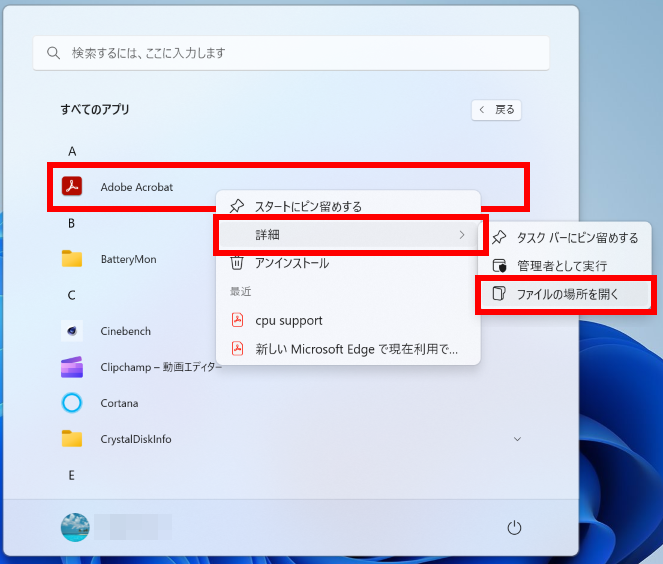Click the CrystalDiskInfo folder name
The width and height of the screenshot is (663, 564).
tap(136, 439)
